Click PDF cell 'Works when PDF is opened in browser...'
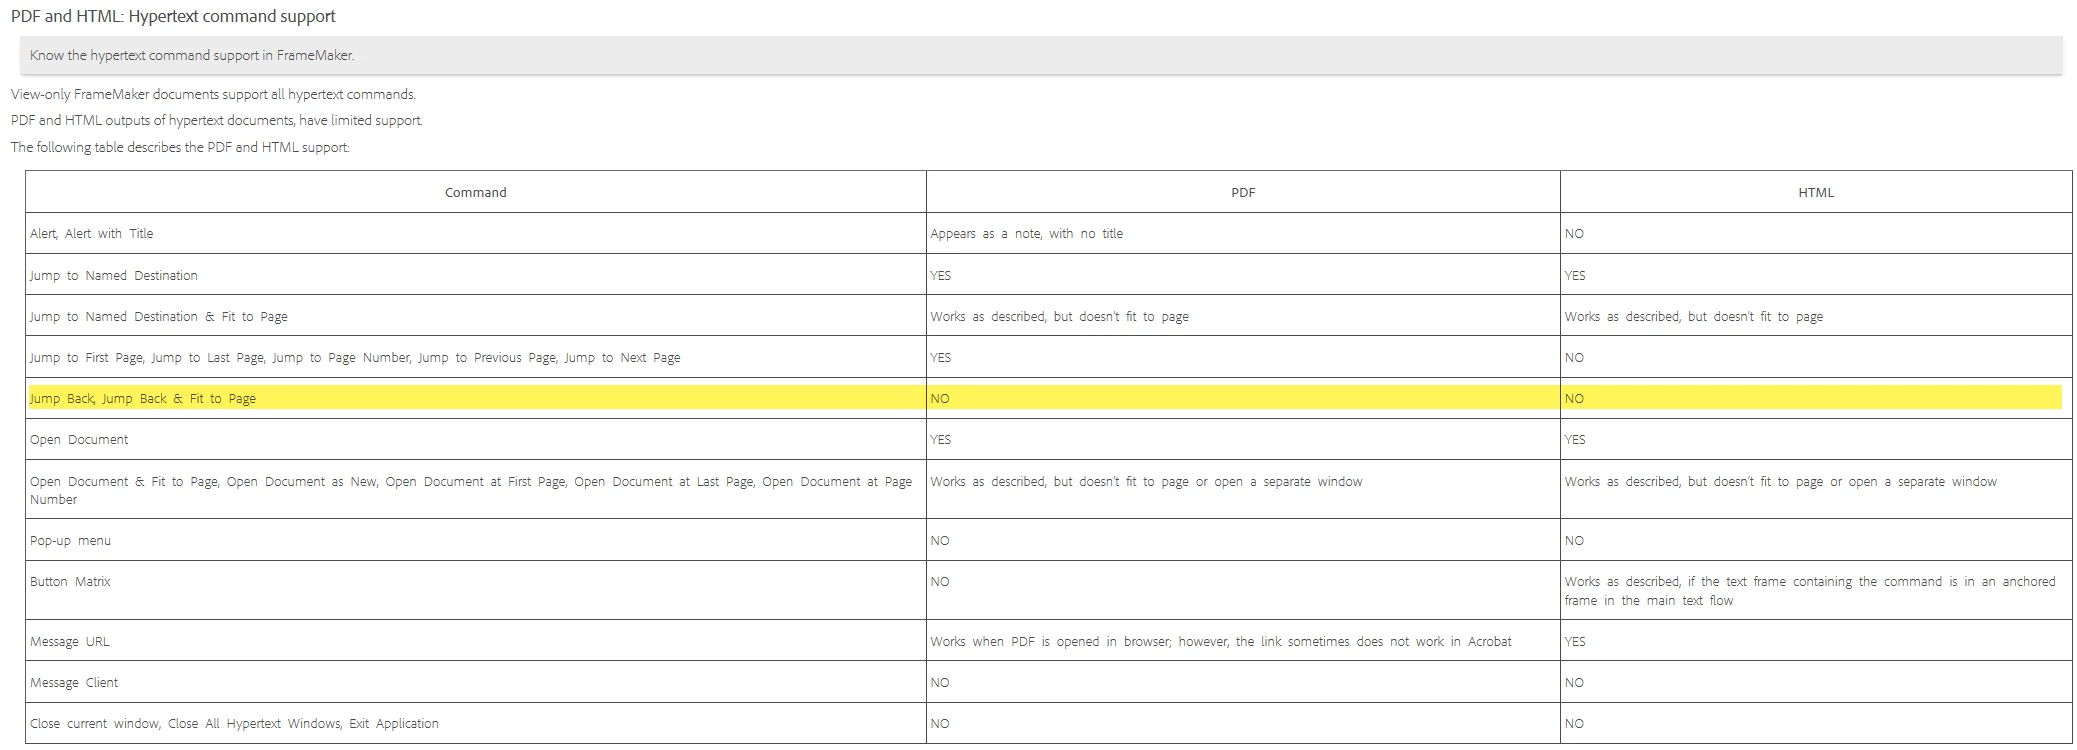 click(x=1243, y=641)
